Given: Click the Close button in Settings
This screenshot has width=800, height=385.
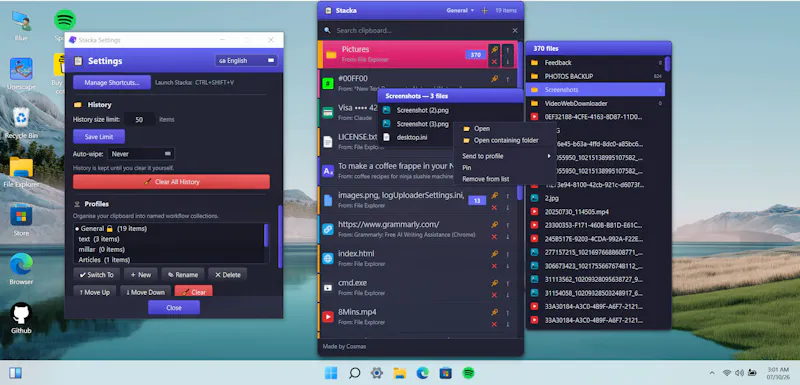Looking at the screenshot, I should 174,307.
